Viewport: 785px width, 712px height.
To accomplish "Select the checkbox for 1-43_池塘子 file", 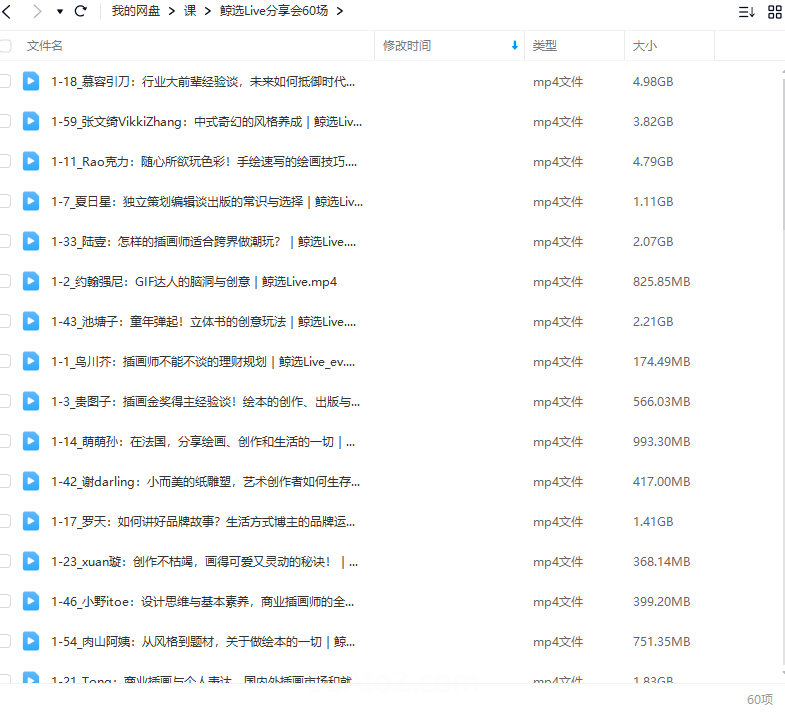I will click(x=5, y=321).
